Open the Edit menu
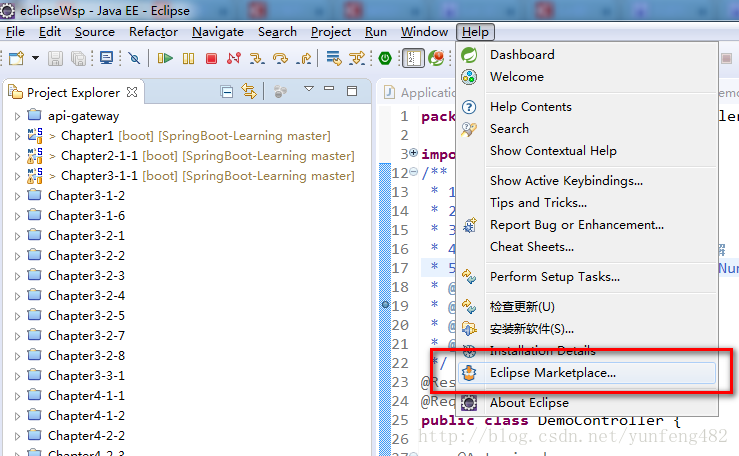Screen dimensions: 739x456 click(50, 32)
